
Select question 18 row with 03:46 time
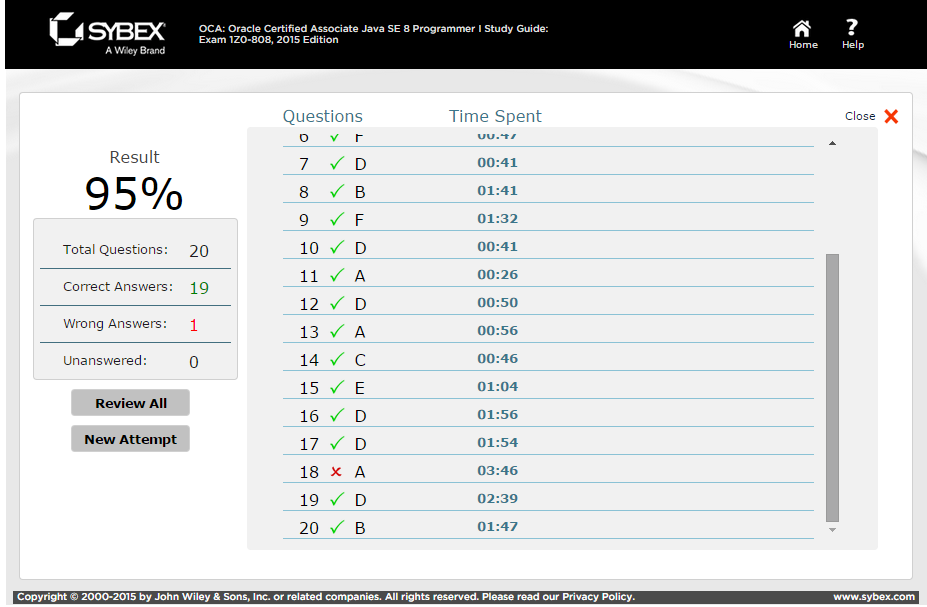(548, 471)
